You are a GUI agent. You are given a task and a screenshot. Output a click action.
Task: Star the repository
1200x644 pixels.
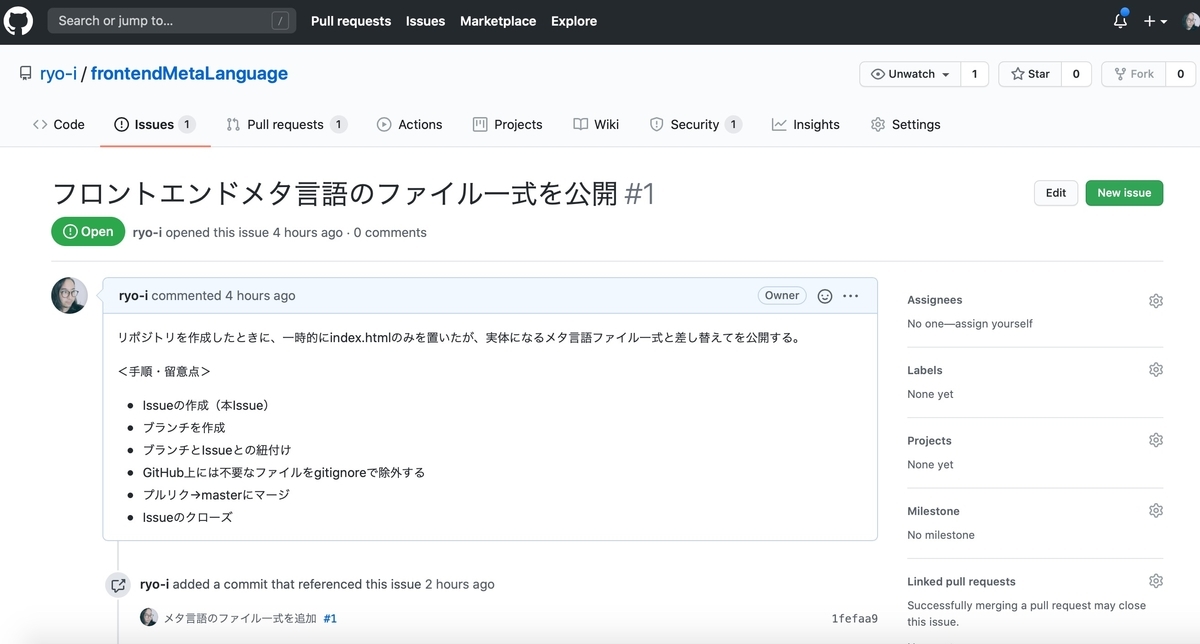(x=1030, y=74)
